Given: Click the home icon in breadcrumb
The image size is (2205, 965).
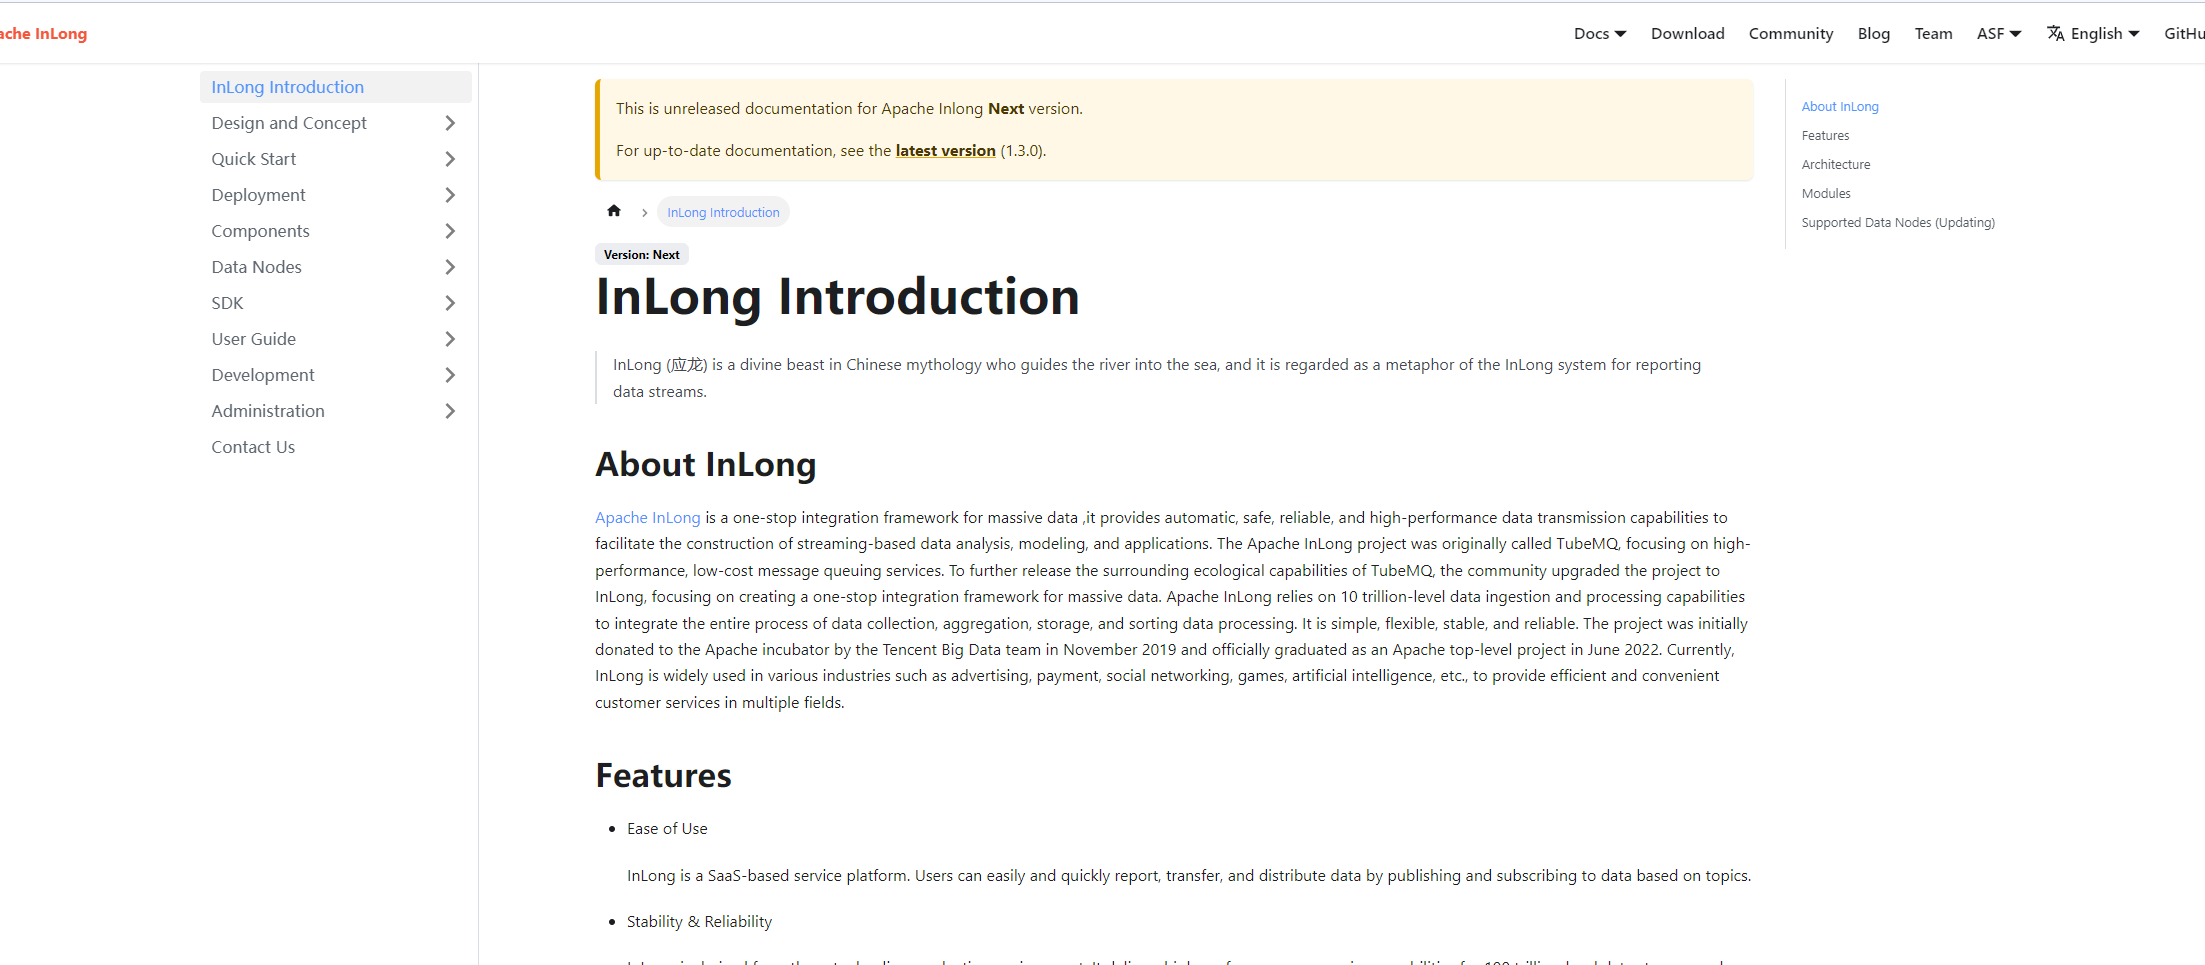Looking at the screenshot, I should 614,211.
